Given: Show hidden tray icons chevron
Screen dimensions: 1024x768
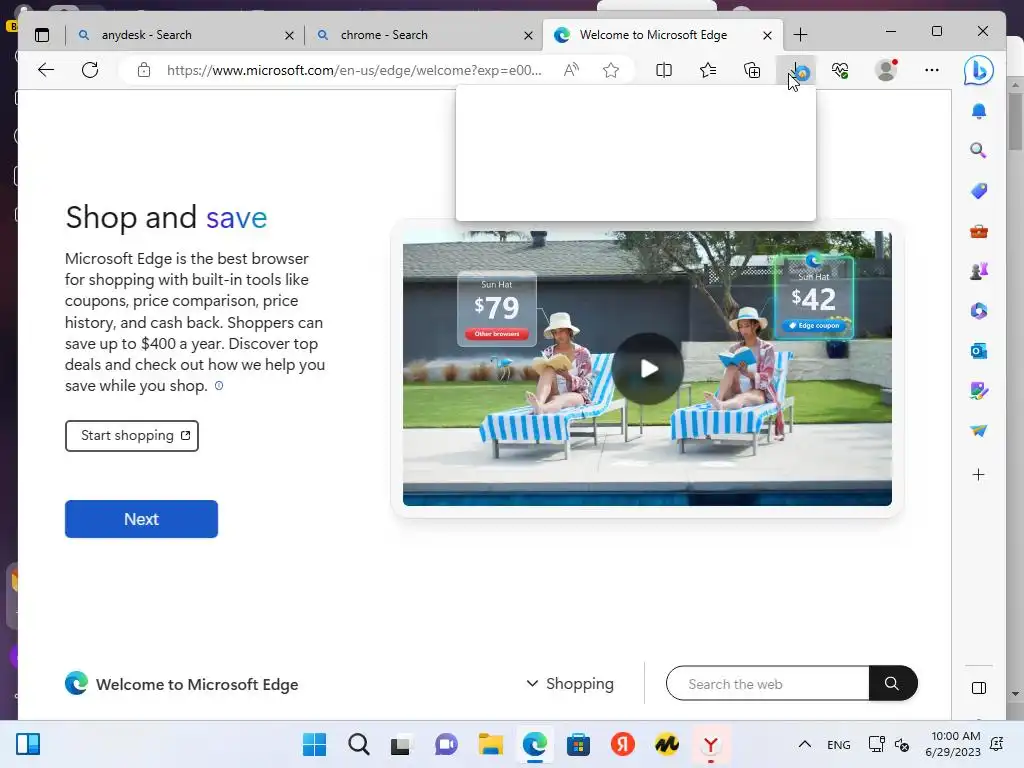Looking at the screenshot, I should click(x=805, y=744).
